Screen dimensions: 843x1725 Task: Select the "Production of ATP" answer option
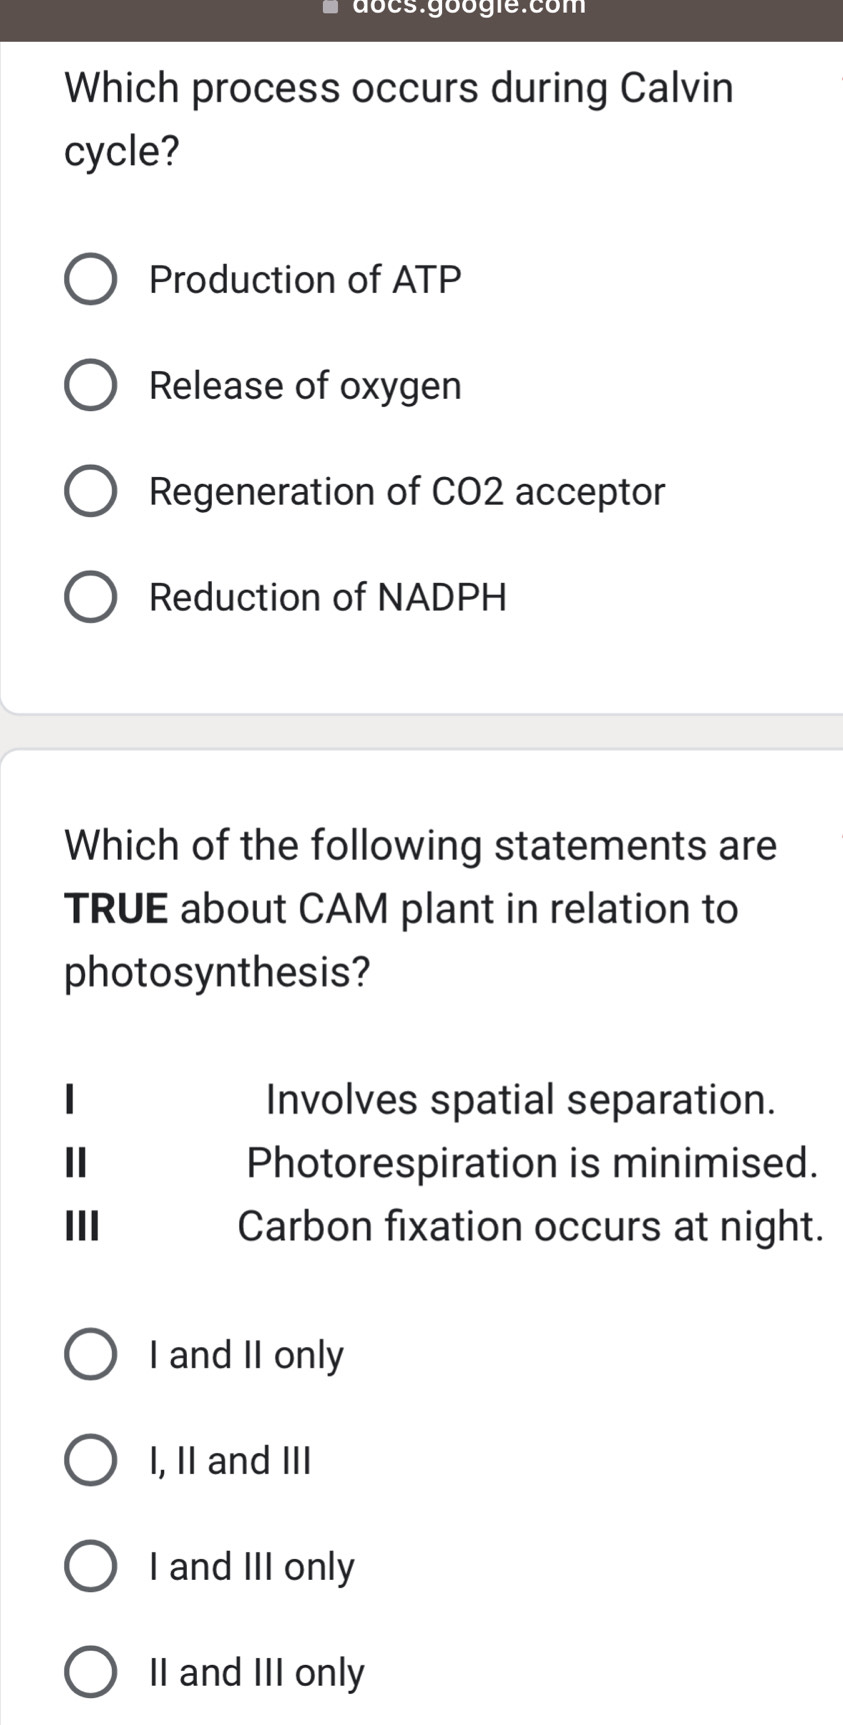pos(91,279)
